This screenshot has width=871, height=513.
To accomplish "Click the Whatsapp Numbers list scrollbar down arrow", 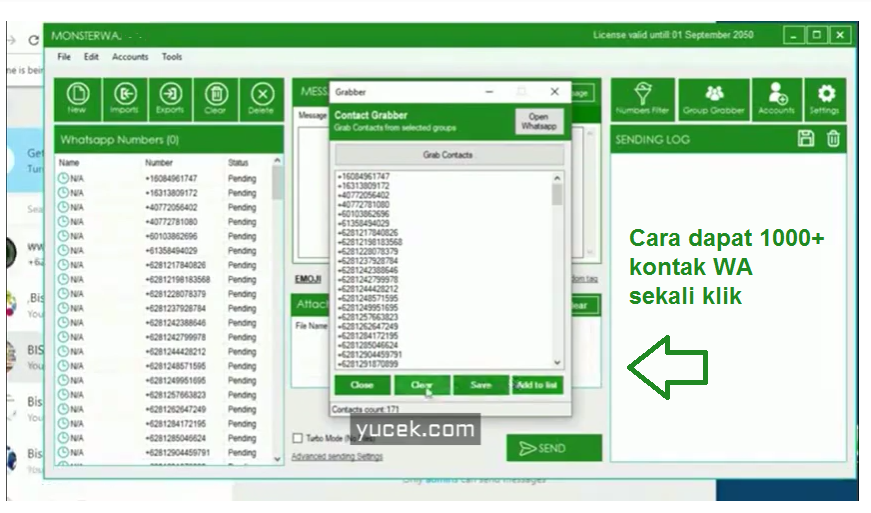I will (277, 459).
